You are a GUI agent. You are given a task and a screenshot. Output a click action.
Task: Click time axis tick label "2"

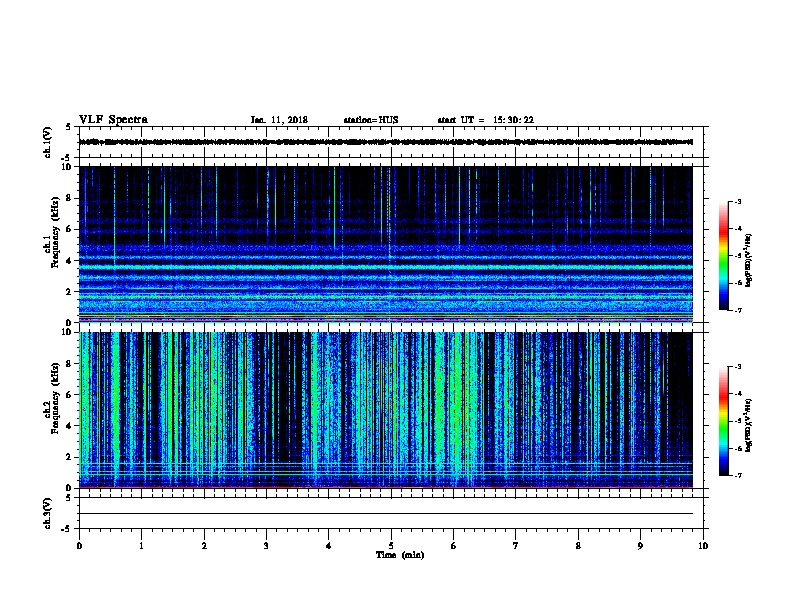click(x=204, y=546)
